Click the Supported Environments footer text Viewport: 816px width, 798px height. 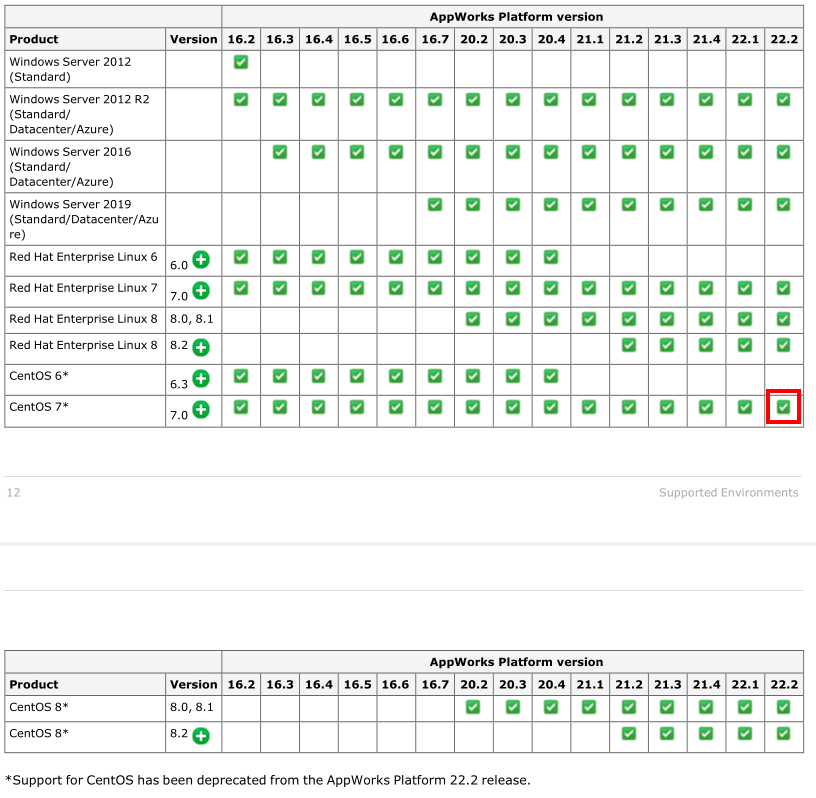pos(728,493)
